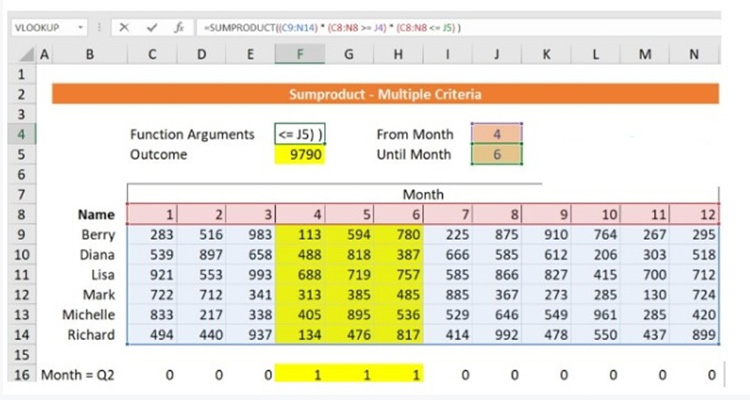Select column N header
The height and width of the screenshot is (400, 750).
[694, 55]
